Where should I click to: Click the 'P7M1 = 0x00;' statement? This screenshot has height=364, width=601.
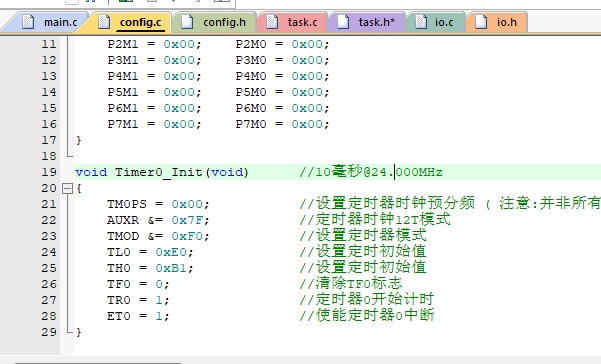154,124
